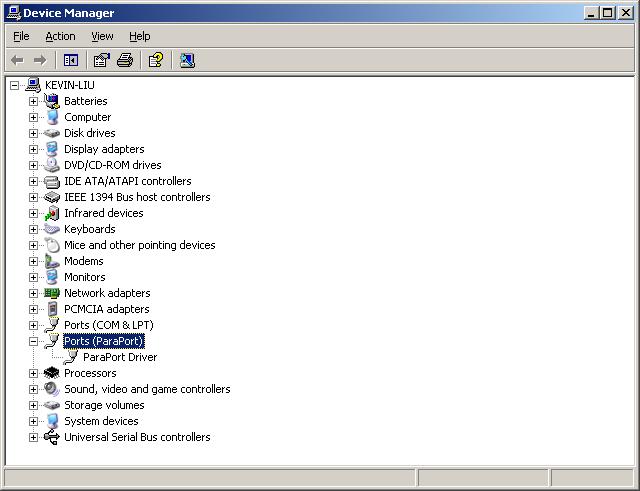This screenshot has width=640, height=491.
Task: Select the Computer tree item label
Action: pyautogui.click(x=87, y=117)
